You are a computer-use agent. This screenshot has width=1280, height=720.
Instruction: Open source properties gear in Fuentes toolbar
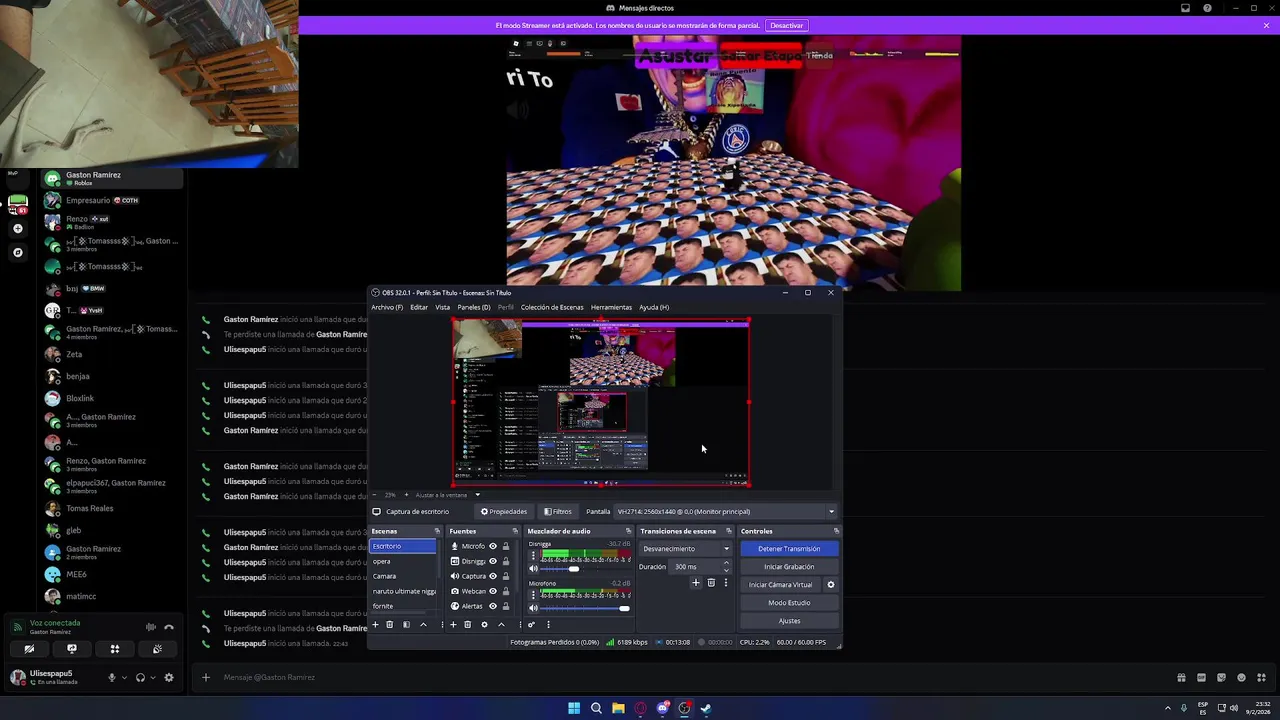pyautogui.click(x=484, y=624)
